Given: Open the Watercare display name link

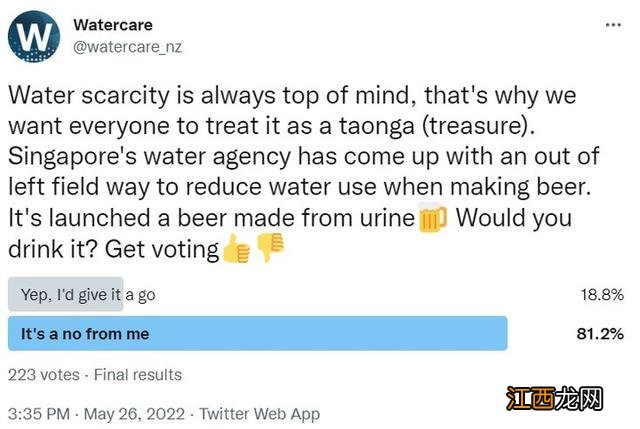Looking at the screenshot, I should click(x=115, y=24).
